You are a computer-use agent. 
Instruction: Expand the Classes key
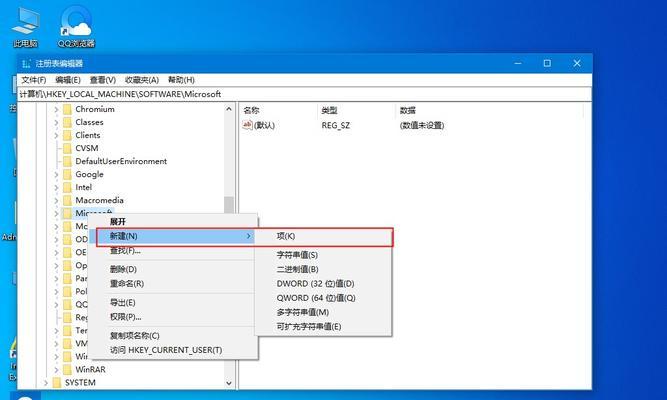tap(56, 123)
